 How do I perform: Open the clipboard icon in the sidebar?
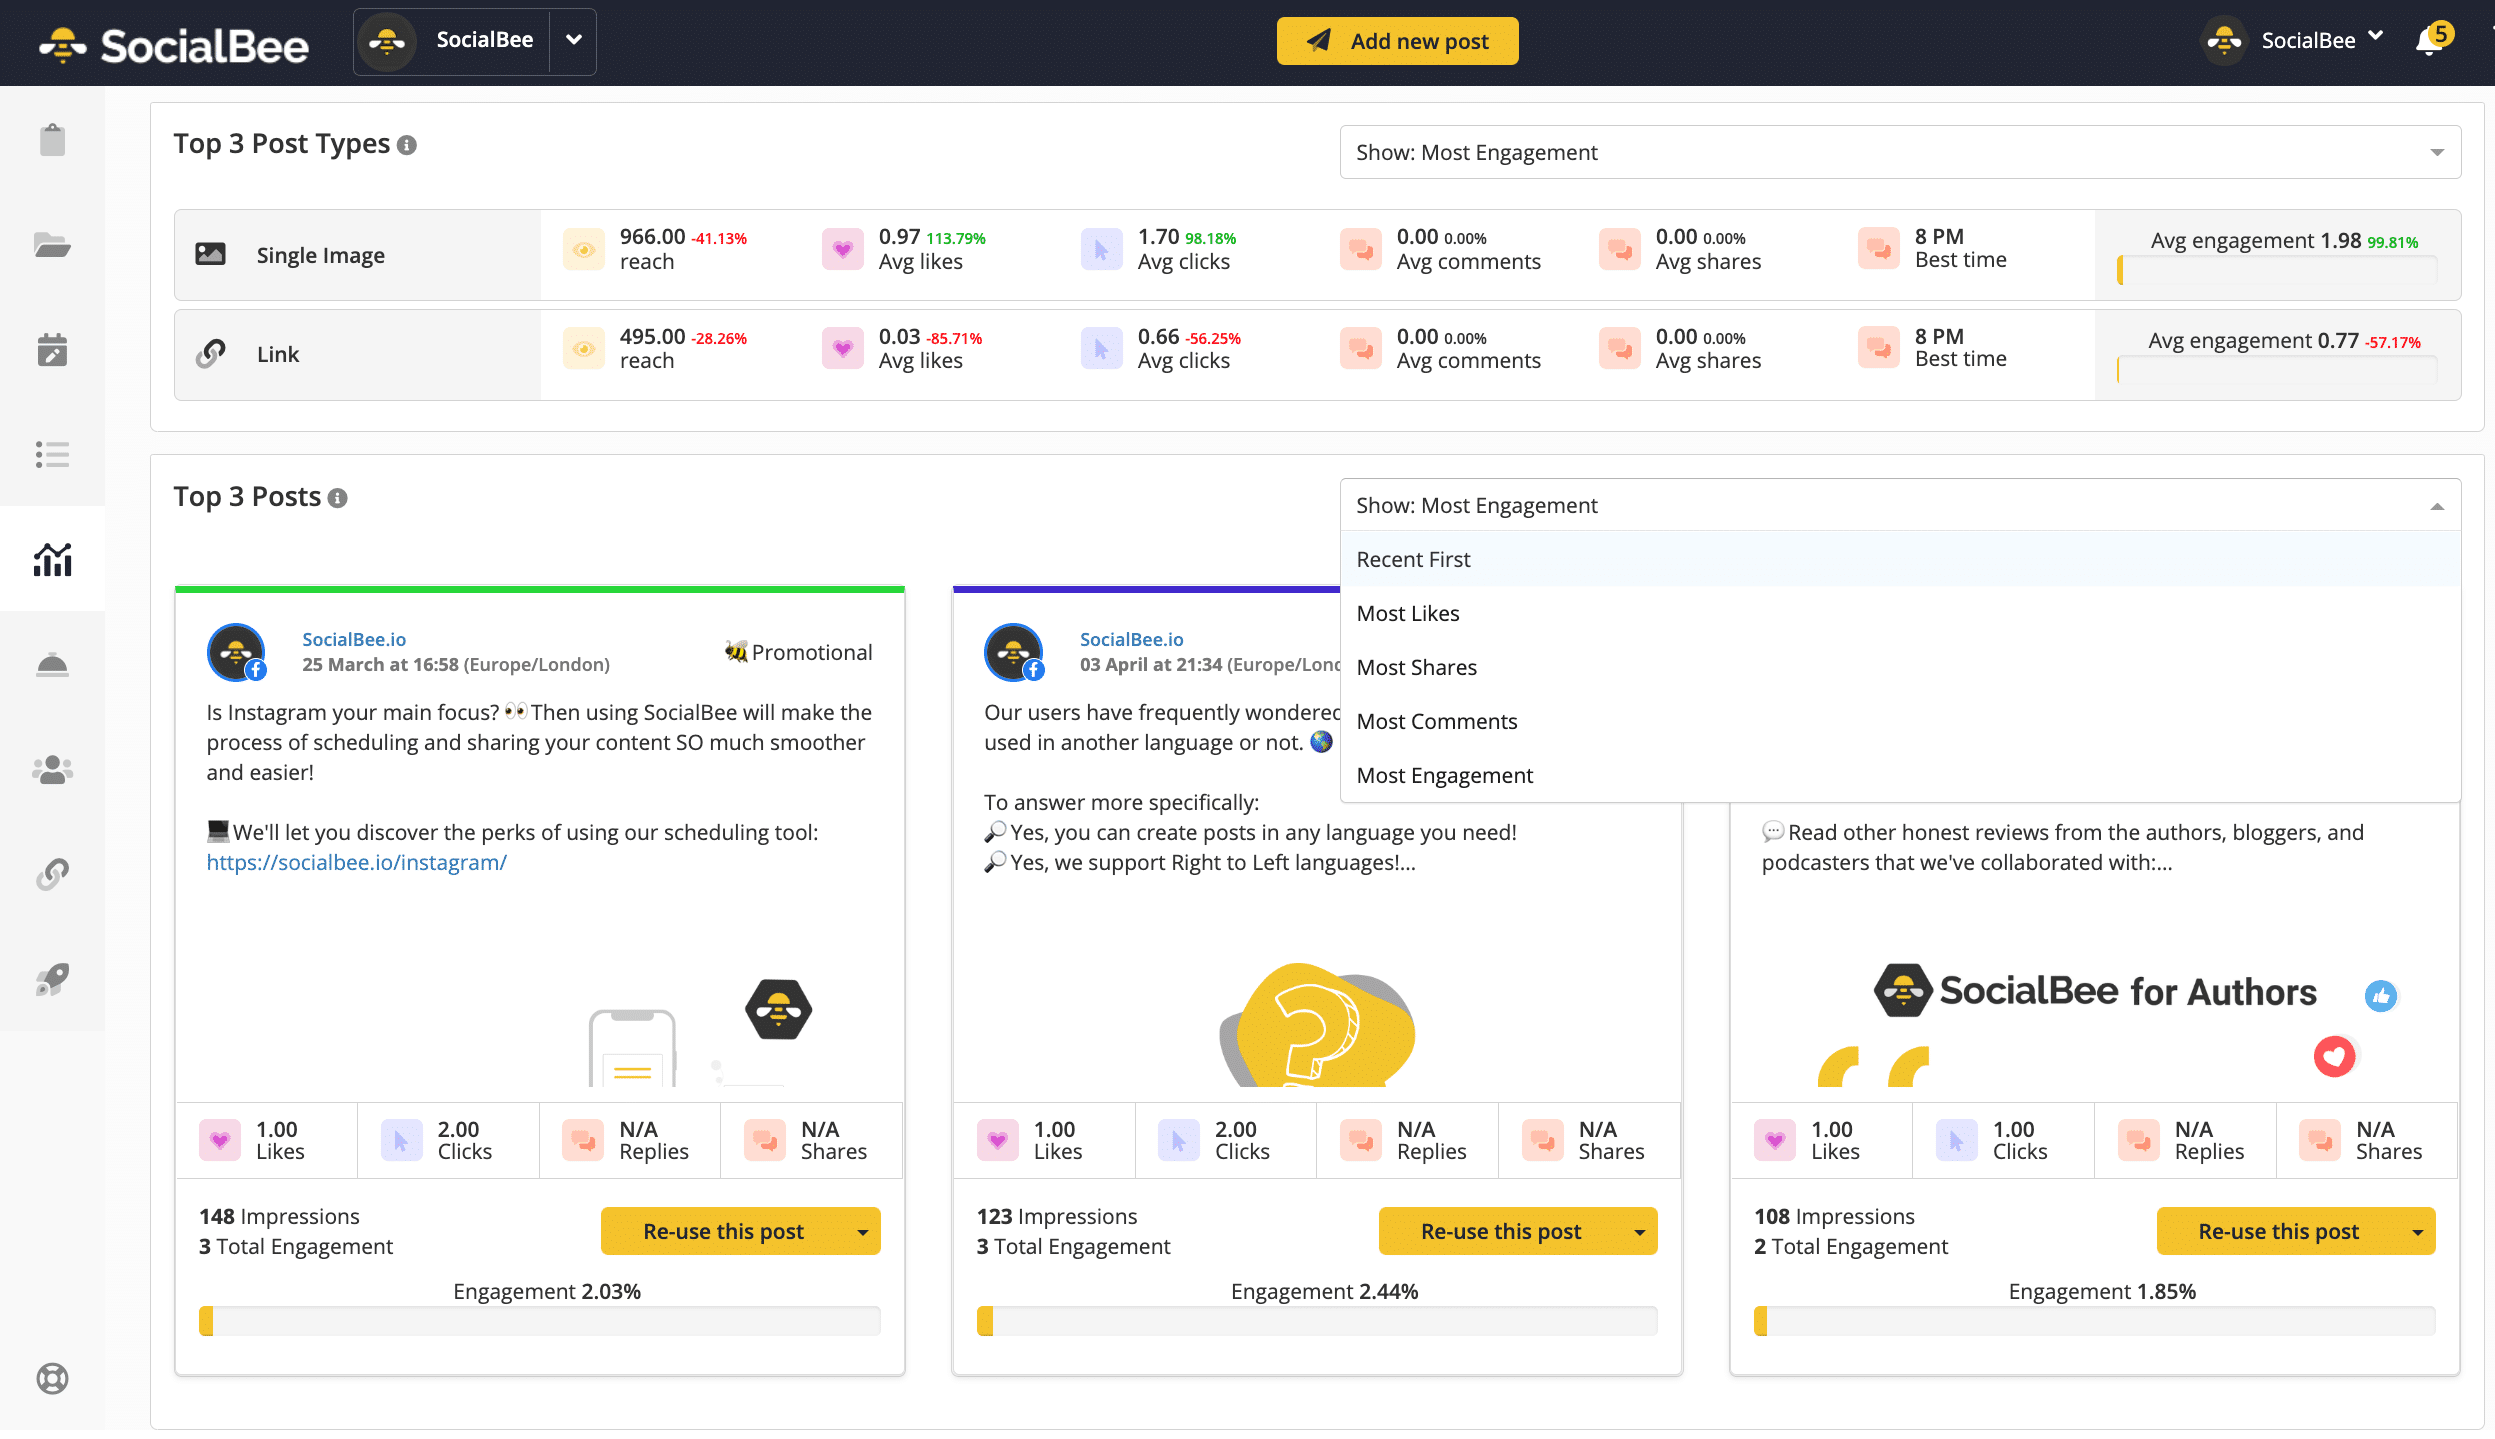pyautogui.click(x=52, y=140)
